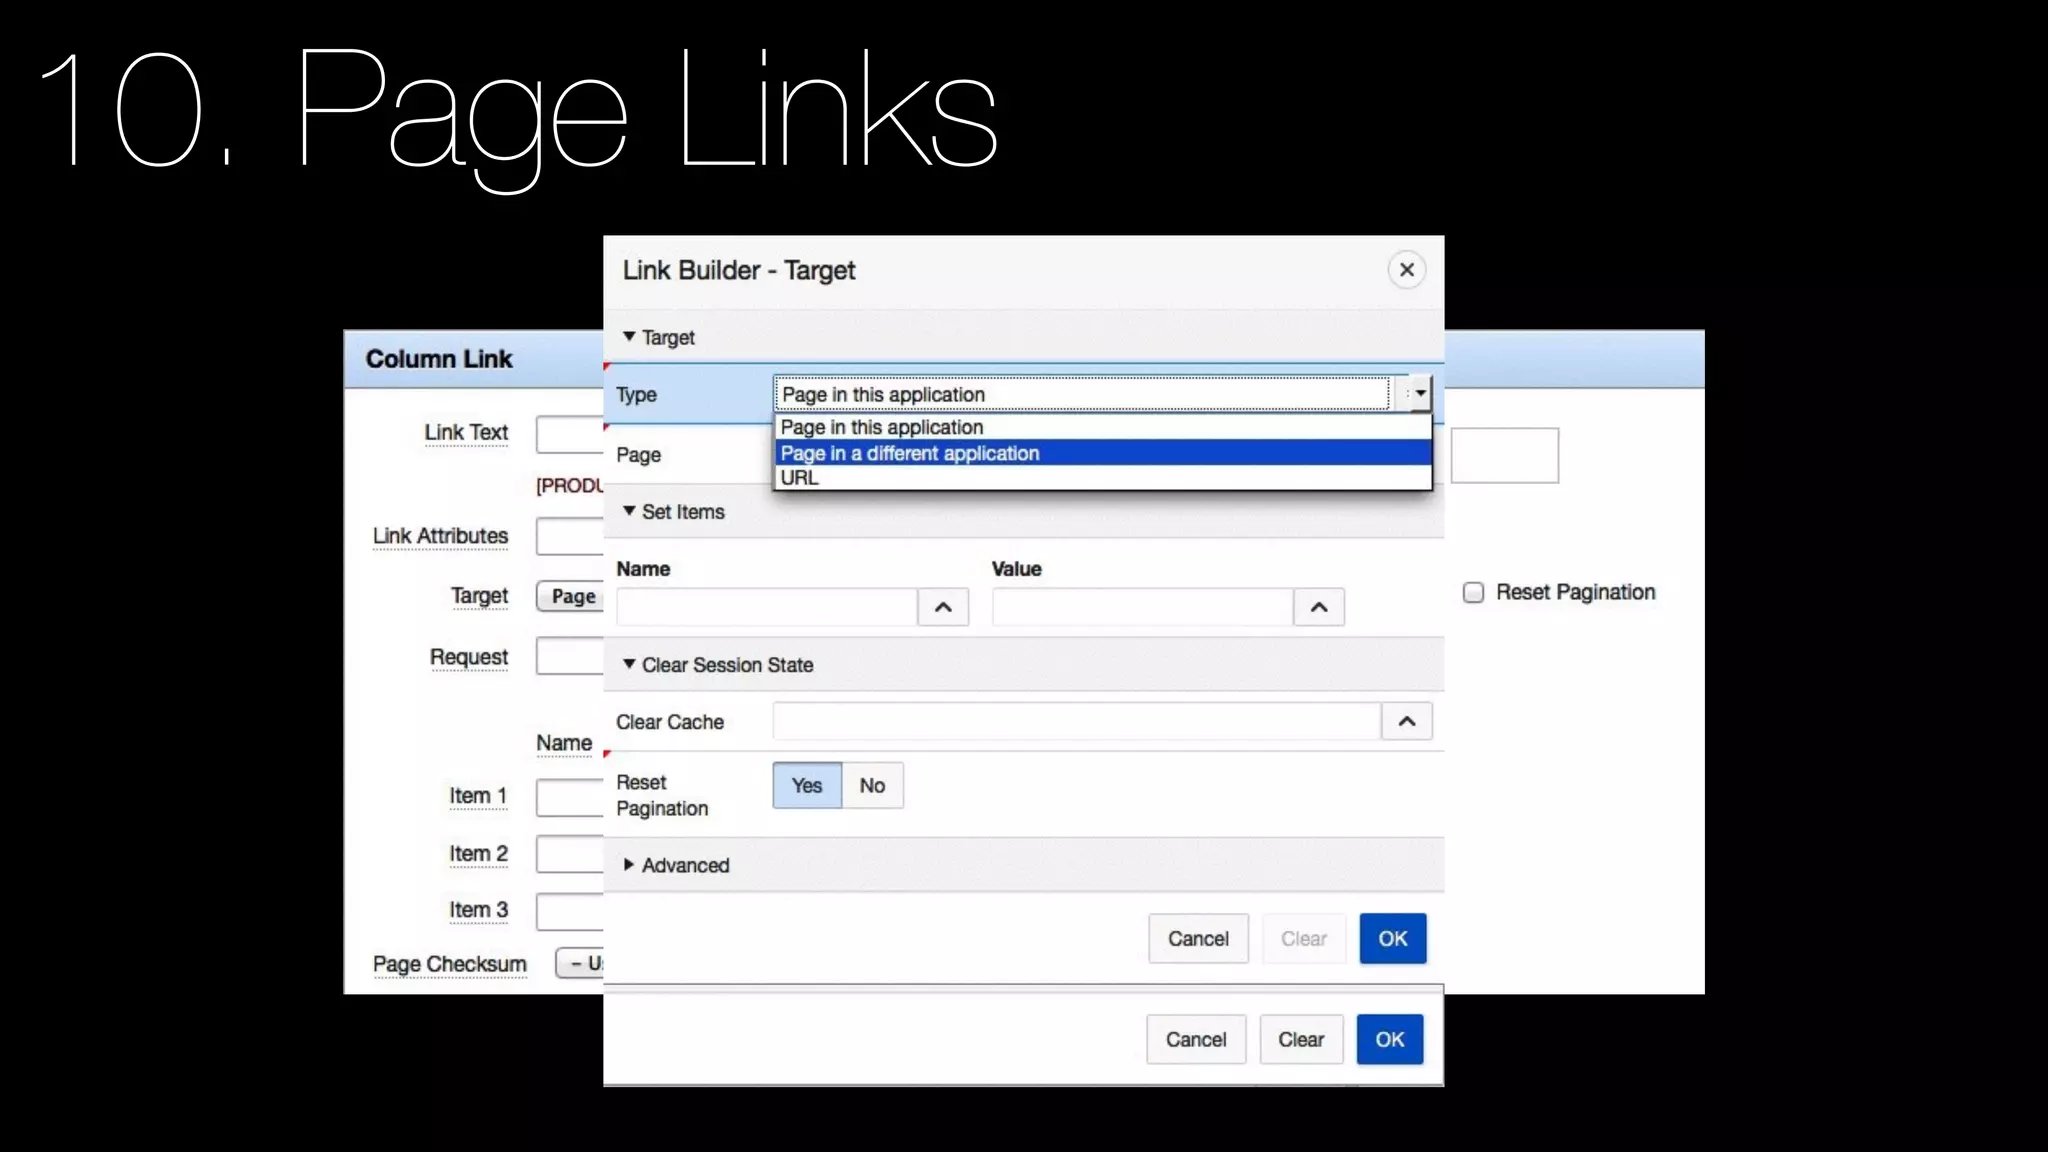Image resolution: width=2048 pixels, height=1152 pixels.
Task: Click the Item 1 field in Column Link
Action: 570,798
